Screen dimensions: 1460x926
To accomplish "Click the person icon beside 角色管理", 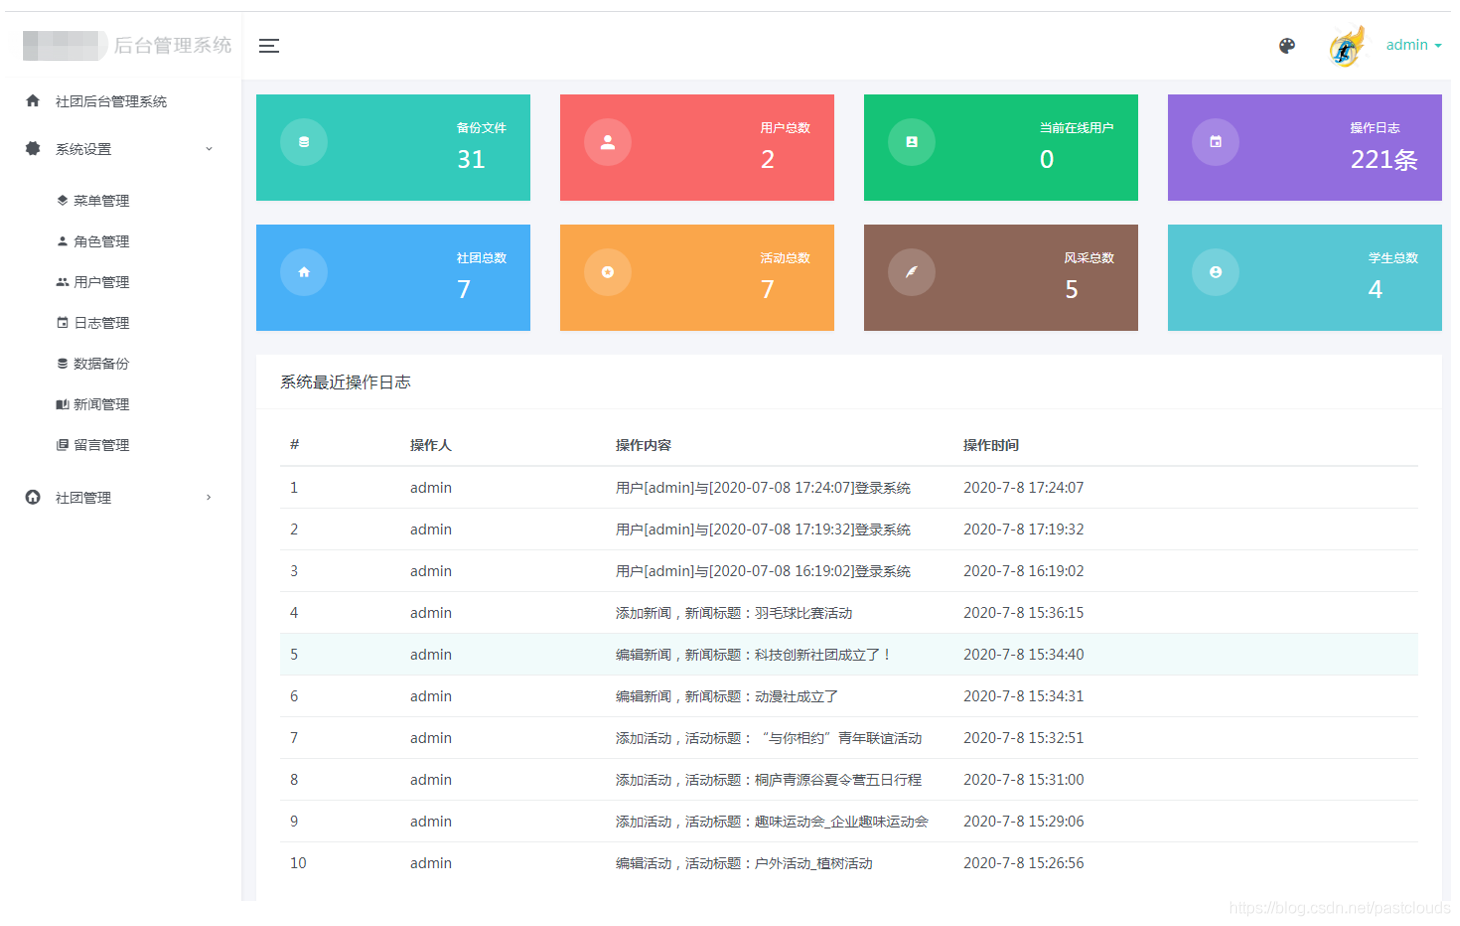I will click(62, 241).
